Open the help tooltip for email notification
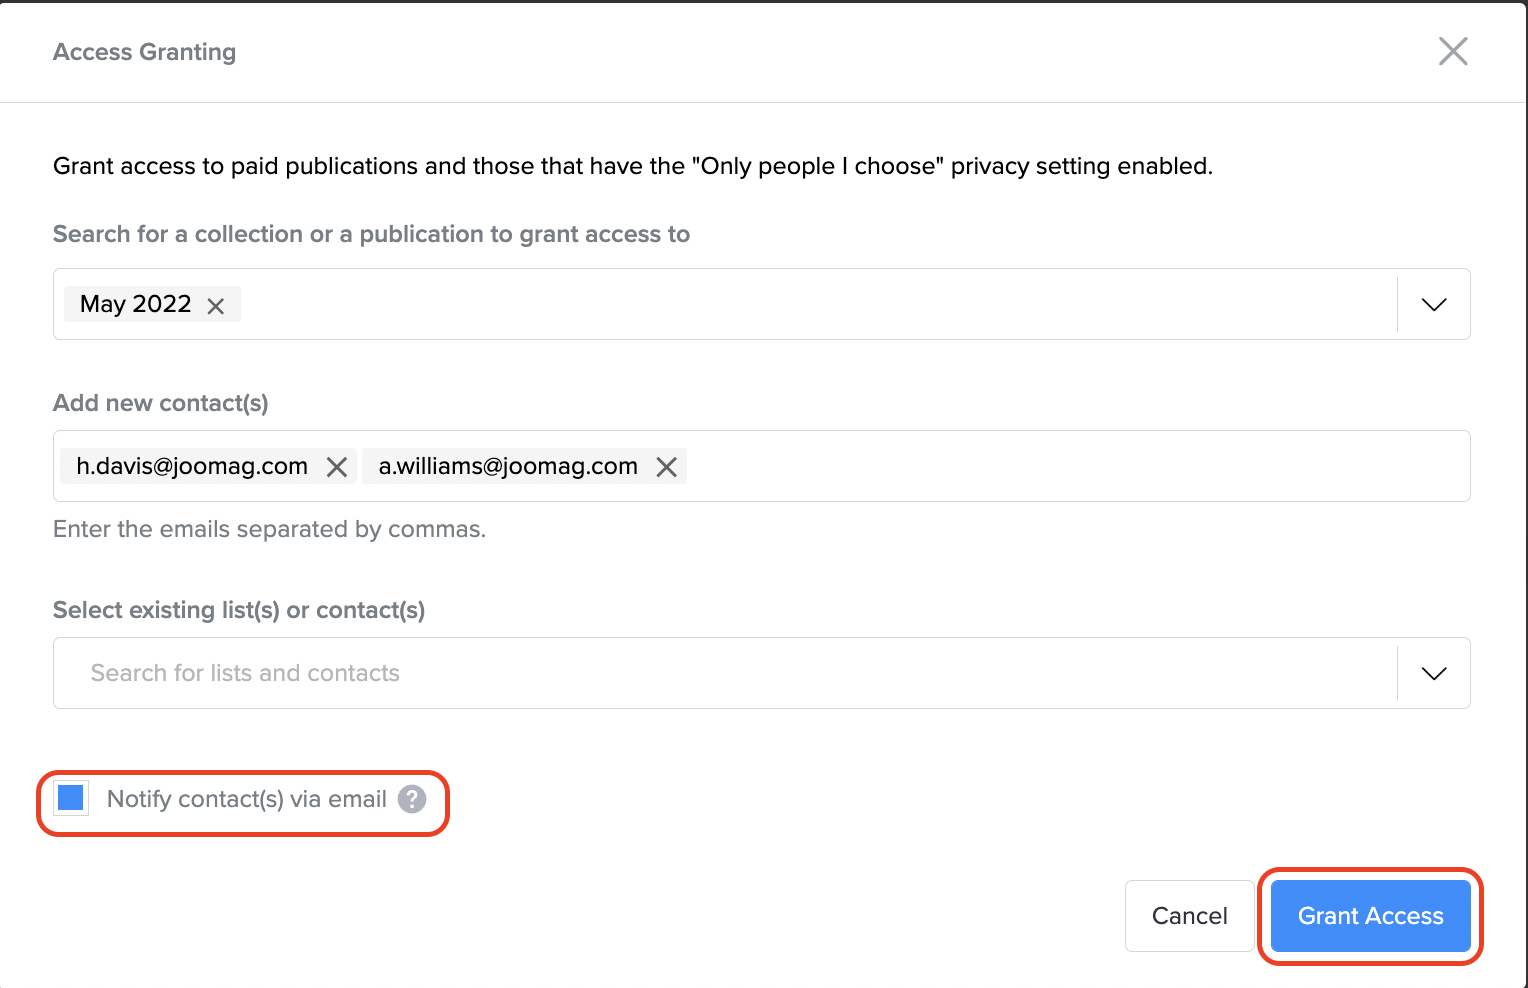This screenshot has width=1528, height=988. (x=412, y=799)
